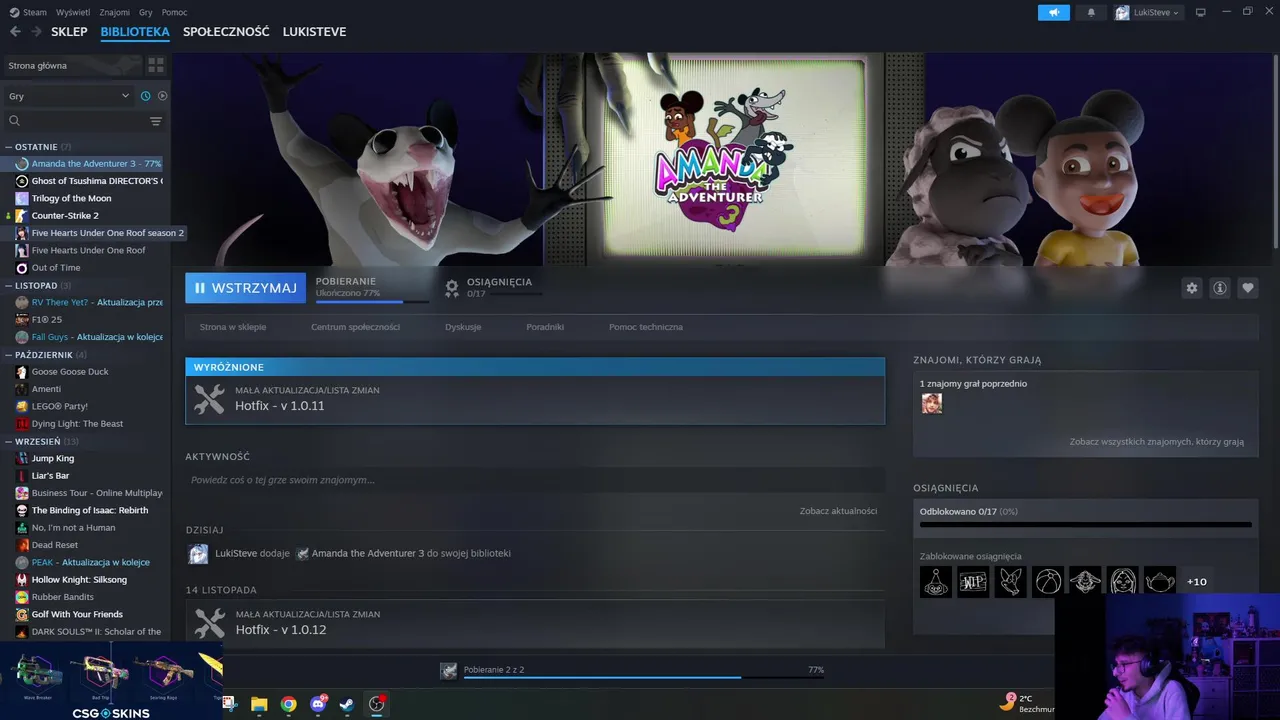
Task: Open the Gry menu in the menu bar
Action: (146, 12)
